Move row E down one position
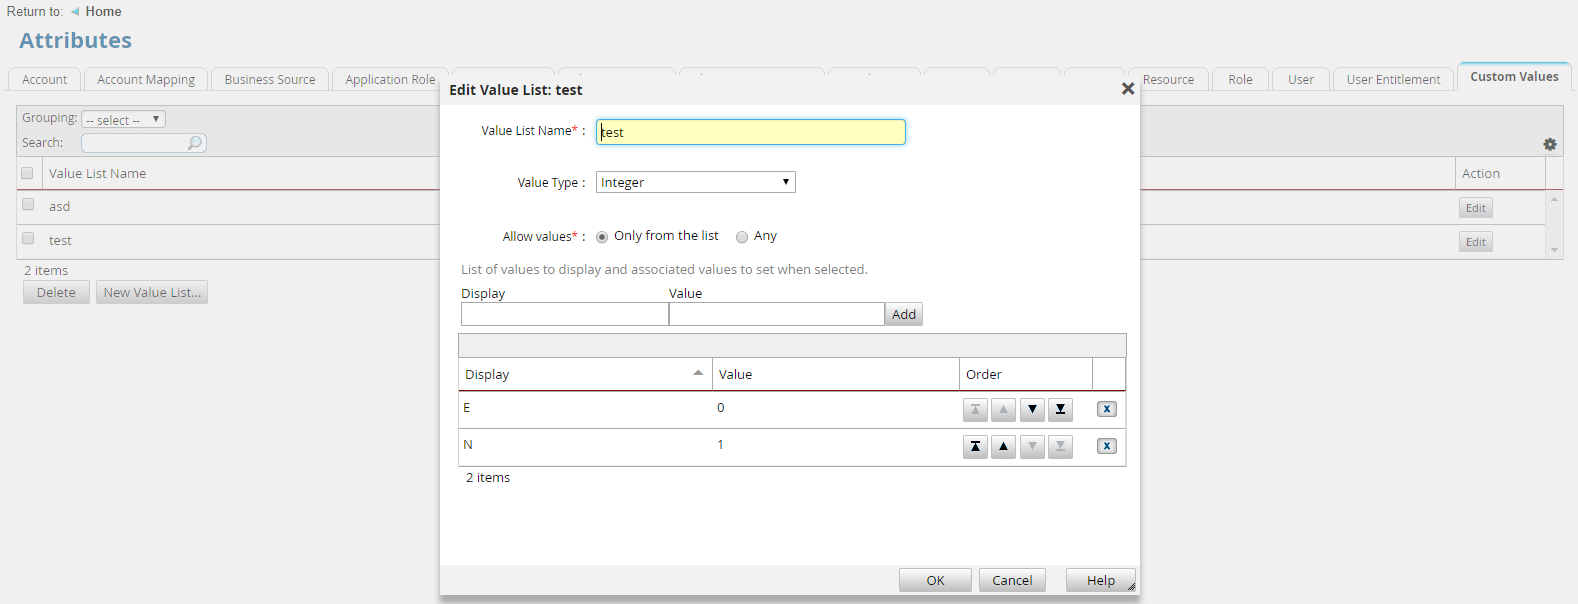Viewport: 1578px width, 604px height. [x=1032, y=409]
